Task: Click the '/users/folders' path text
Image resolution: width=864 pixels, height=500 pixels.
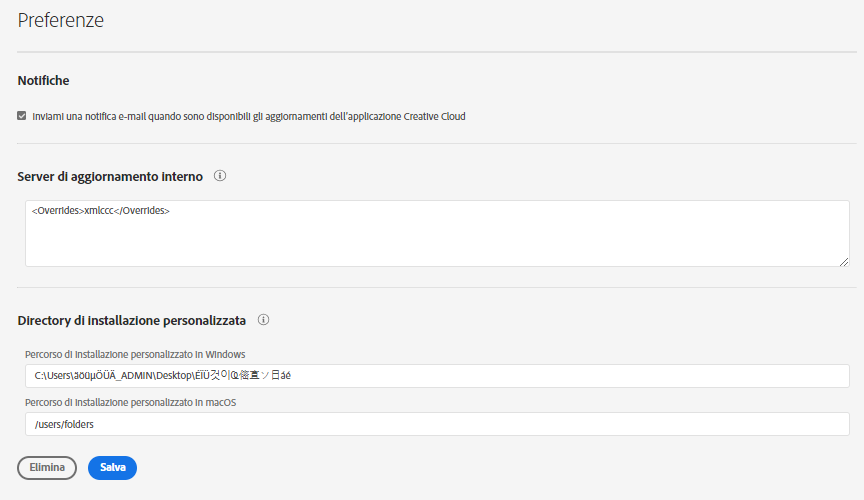Action: 64,424
